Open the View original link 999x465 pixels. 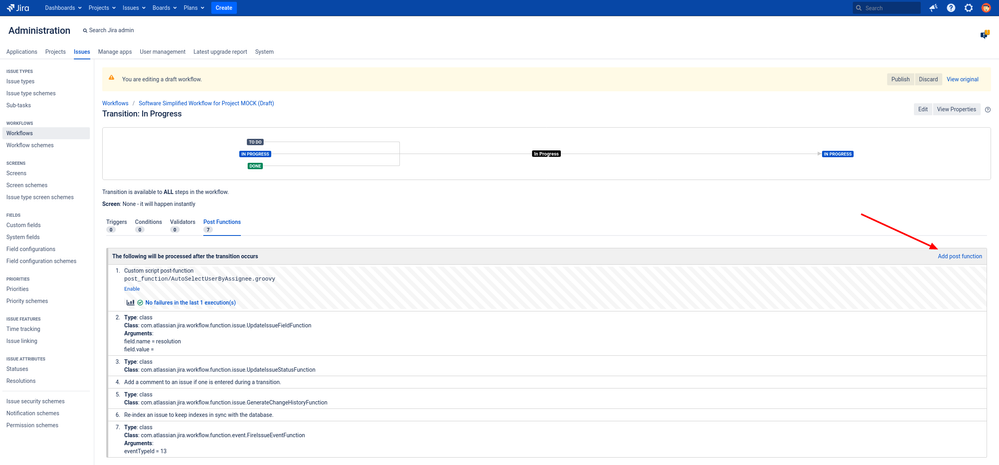coord(962,79)
